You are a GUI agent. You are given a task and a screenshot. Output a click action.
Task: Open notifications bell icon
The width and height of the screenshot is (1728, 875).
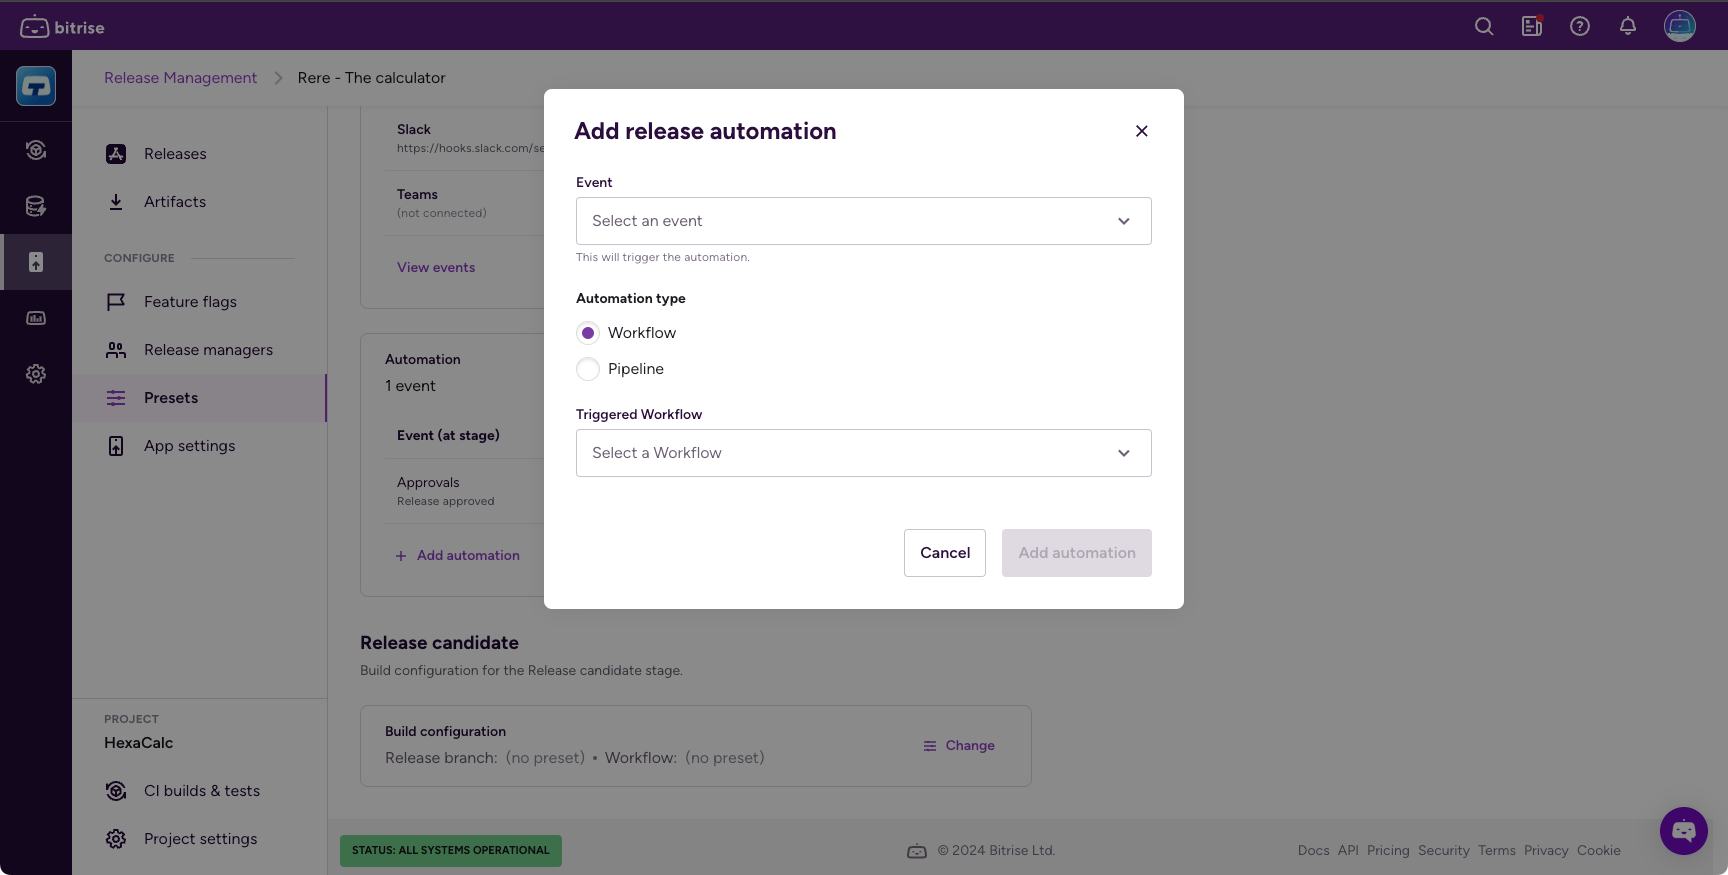click(x=1628, y=27)
